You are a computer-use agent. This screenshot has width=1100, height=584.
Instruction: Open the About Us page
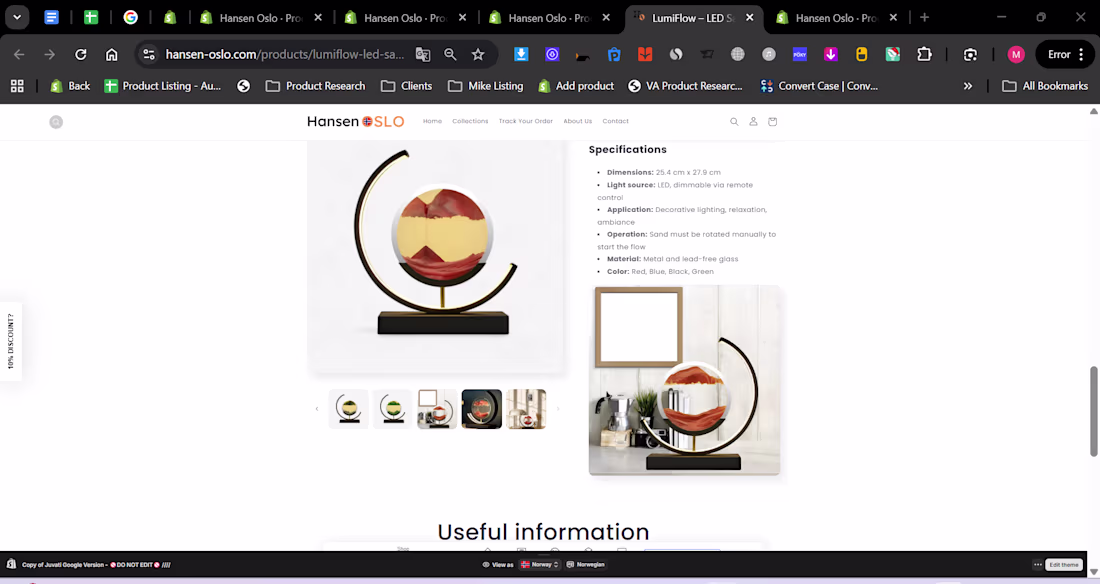pyautogui.click(x=577, y=121)
